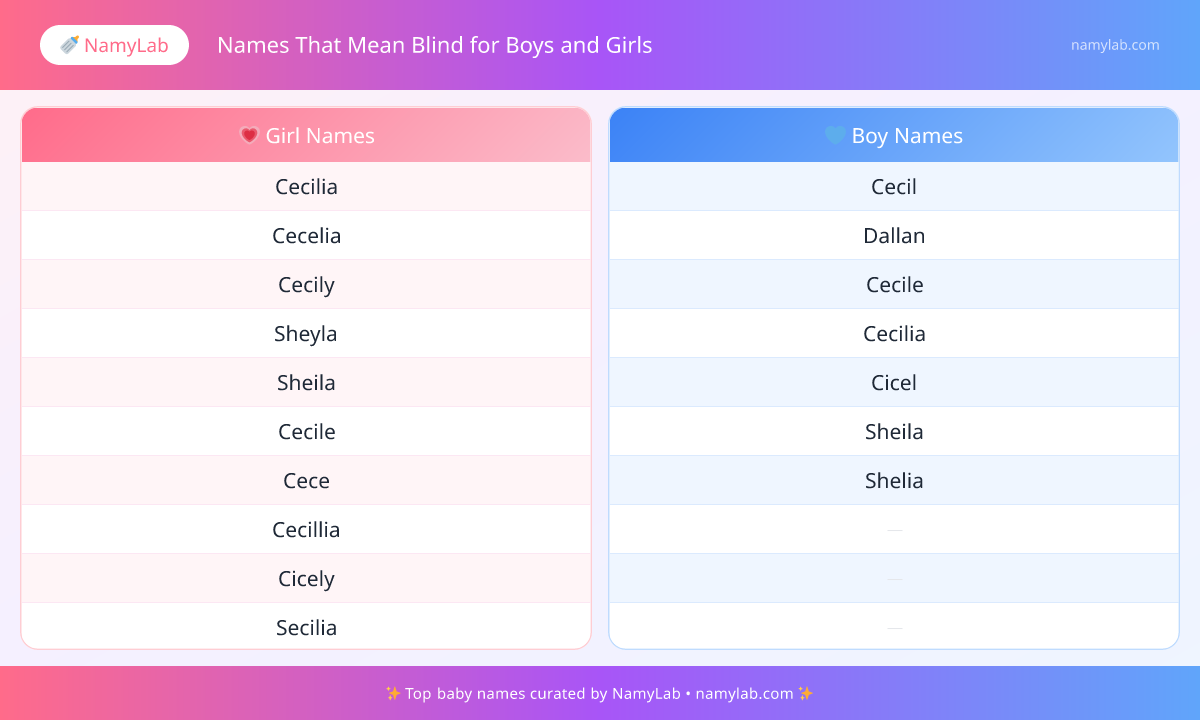Click the page title about names meaning blind
The width and height of the screenshot is (1200, 720).
(x=434, y=45)
